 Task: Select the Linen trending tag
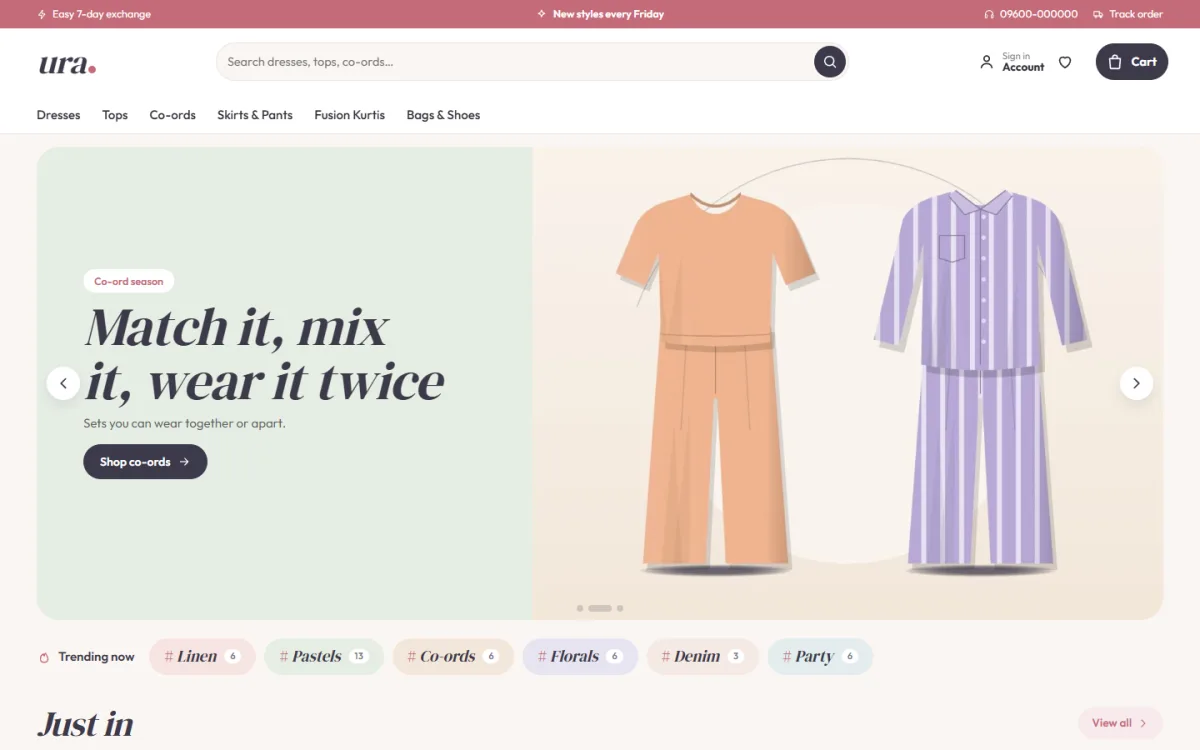pyautogui.click(x=202, y=657)
